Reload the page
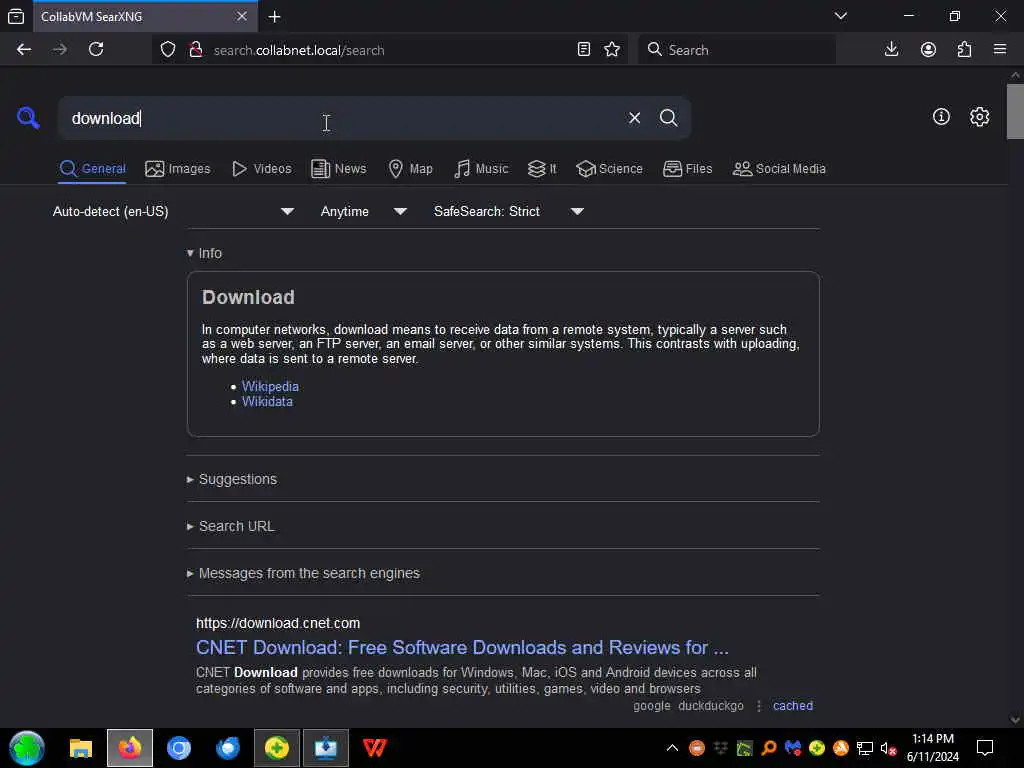Screen dimensions: 1024x768 pos(96,50)
